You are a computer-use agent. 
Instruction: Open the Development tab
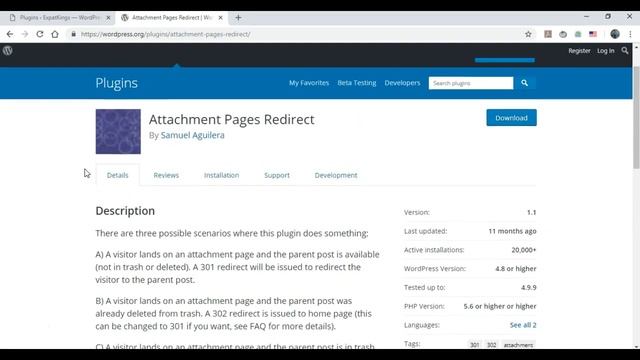pos(336,175)
